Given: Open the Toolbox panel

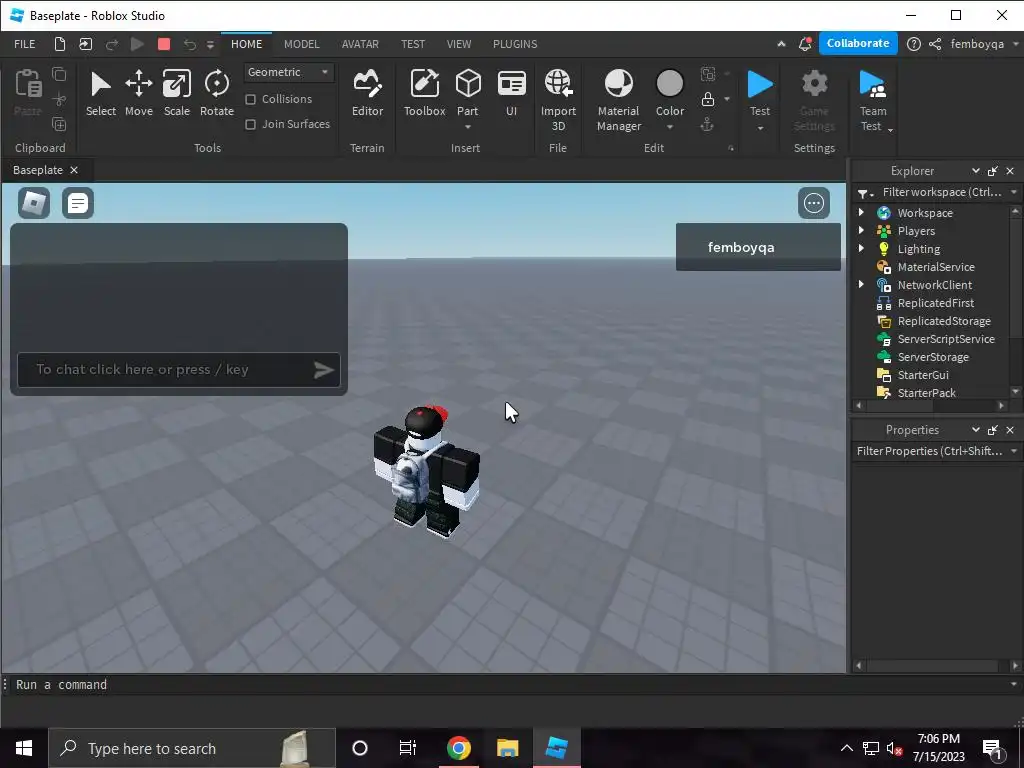Looking at the screenshot, I should (424, 93).
